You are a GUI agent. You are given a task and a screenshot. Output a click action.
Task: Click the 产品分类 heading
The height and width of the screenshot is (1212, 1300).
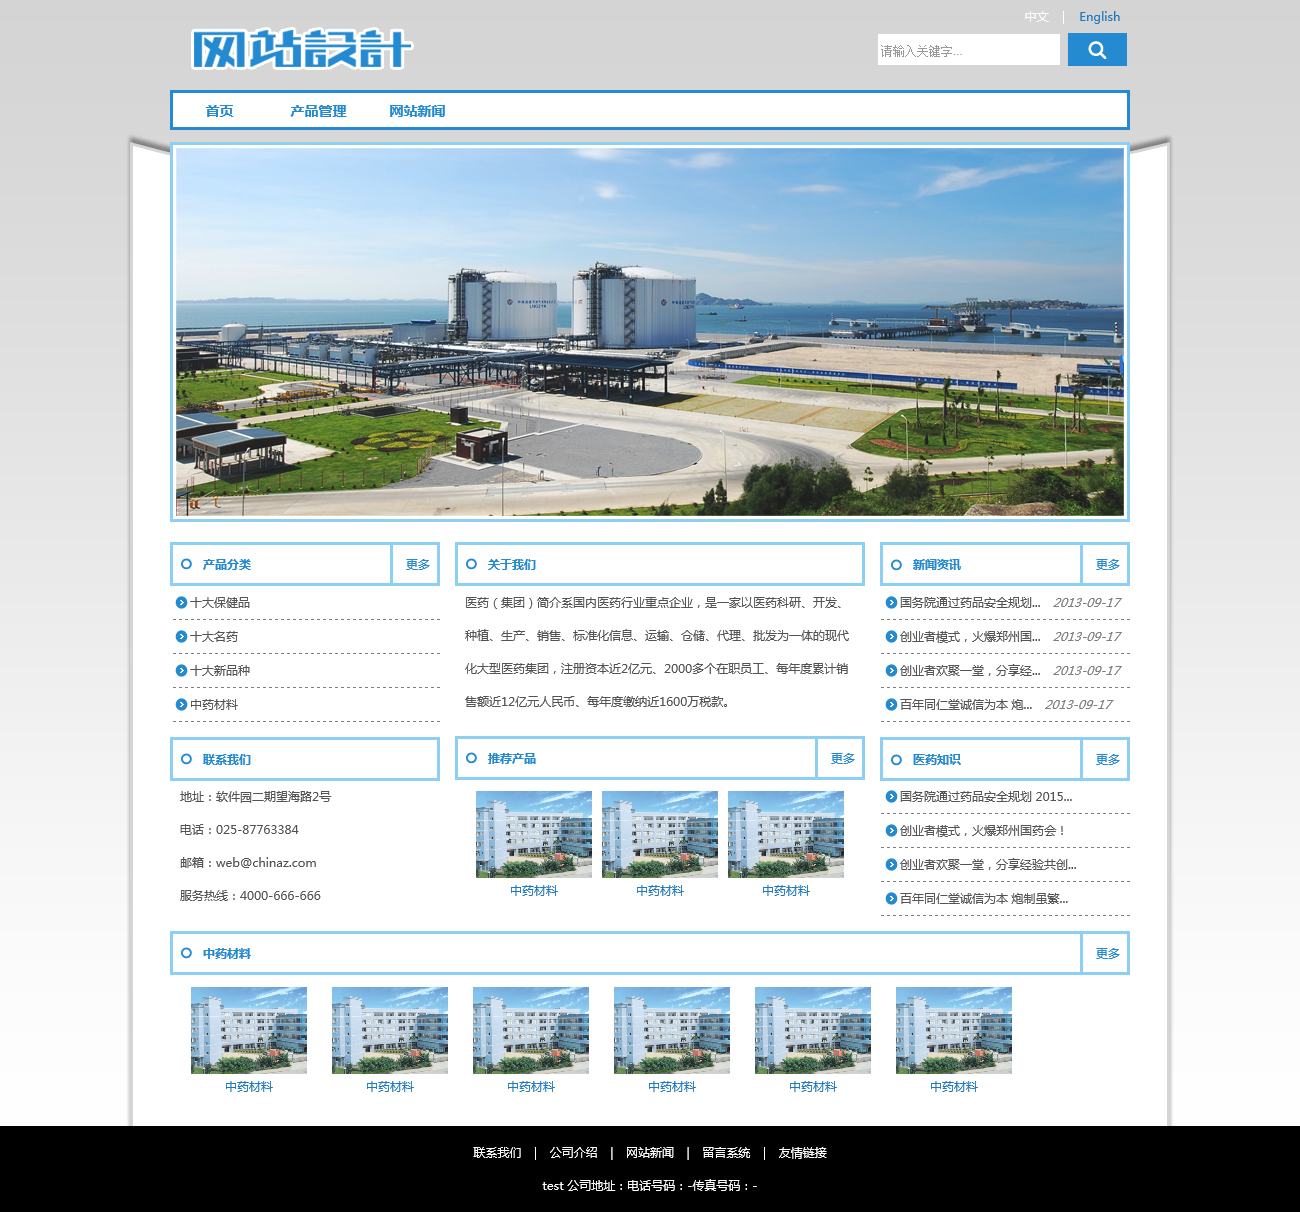[x=226, y=564]
